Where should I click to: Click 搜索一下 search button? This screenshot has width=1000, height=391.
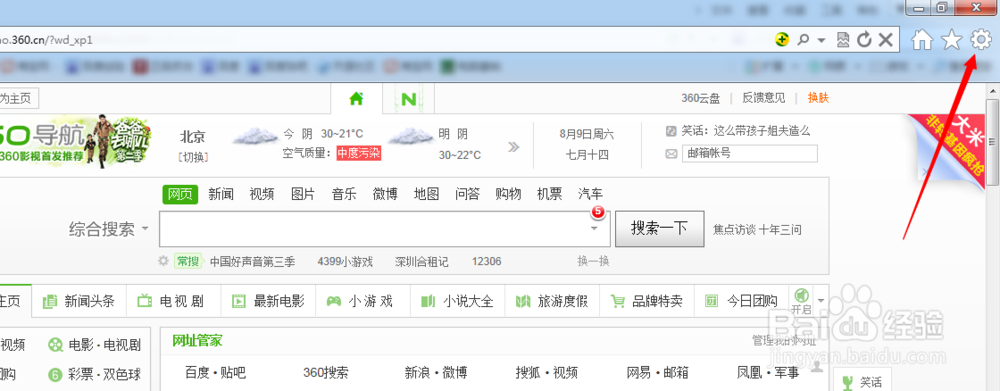[659, 228]
